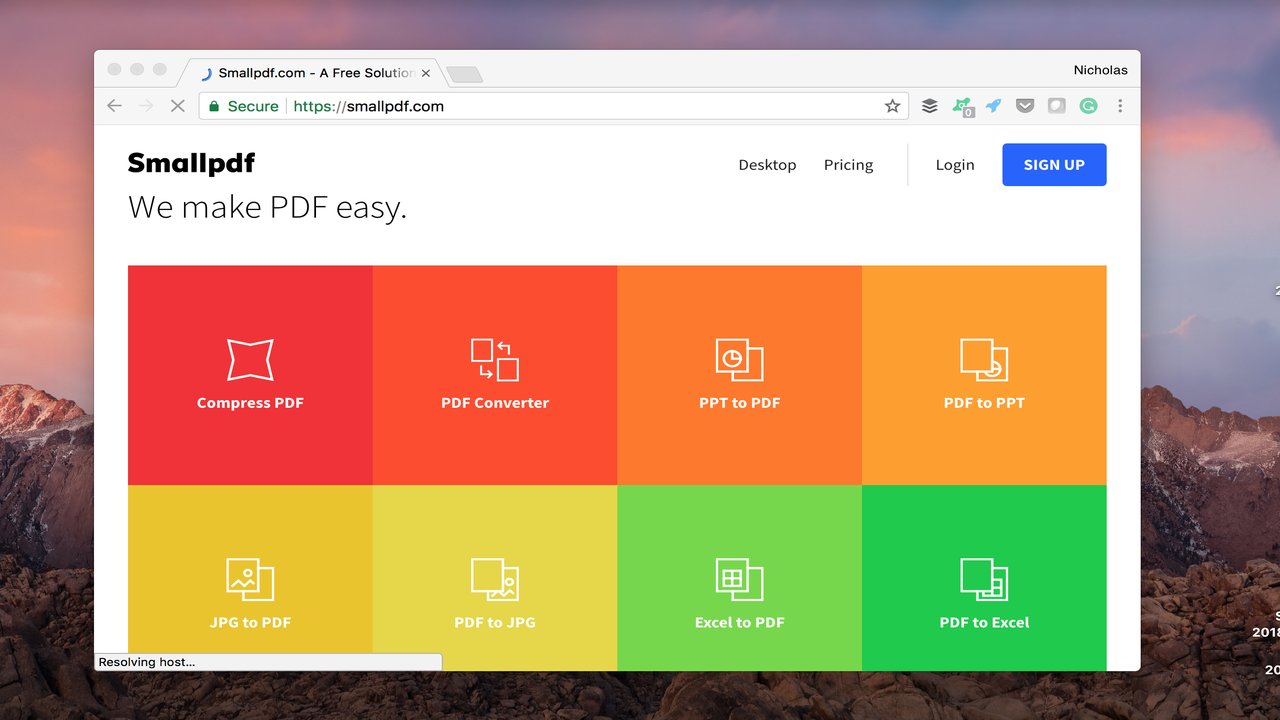Open the Buffer extension stacked-layers icon
This screenshot has height=720, width=1280.
pos(930,106)
